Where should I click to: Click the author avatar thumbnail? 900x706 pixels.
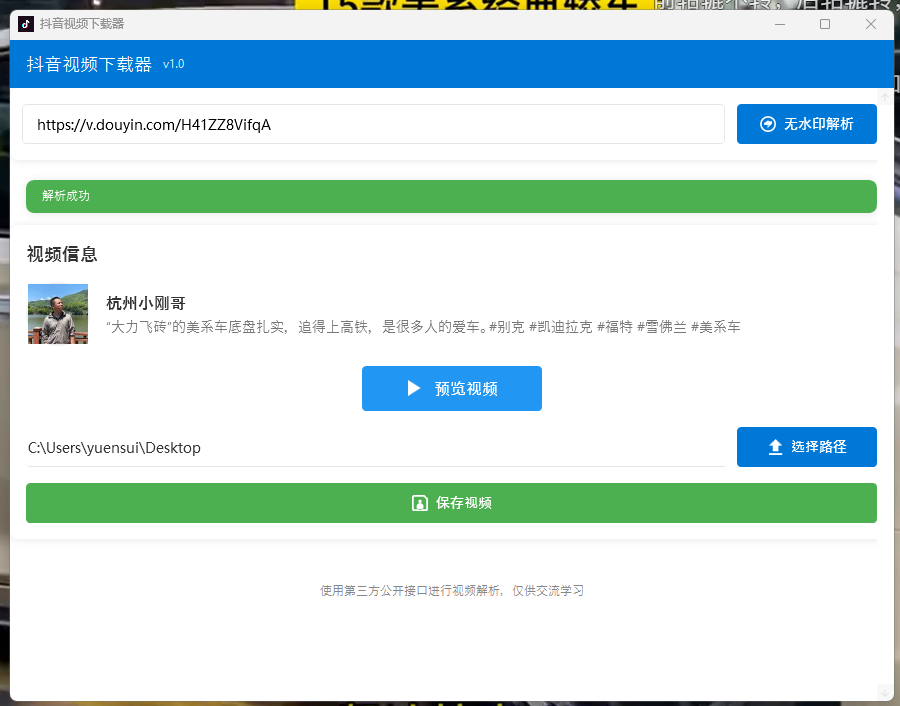(x=58, y=314)
